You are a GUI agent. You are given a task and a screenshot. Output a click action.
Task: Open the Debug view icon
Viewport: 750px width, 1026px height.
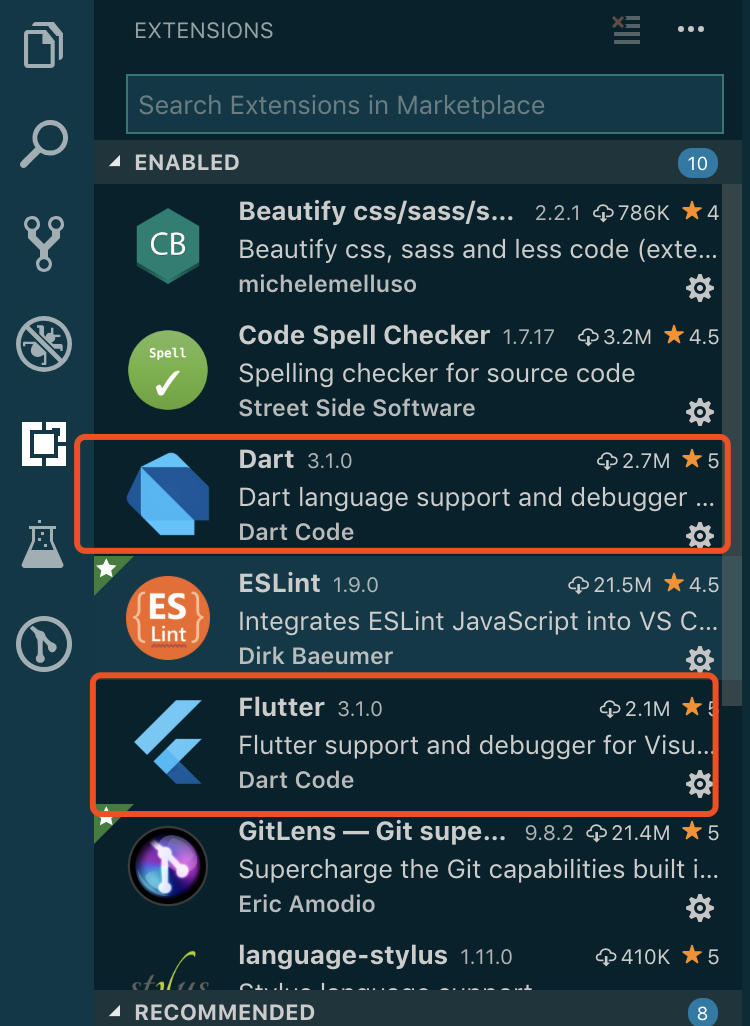[x=44, y=344]
